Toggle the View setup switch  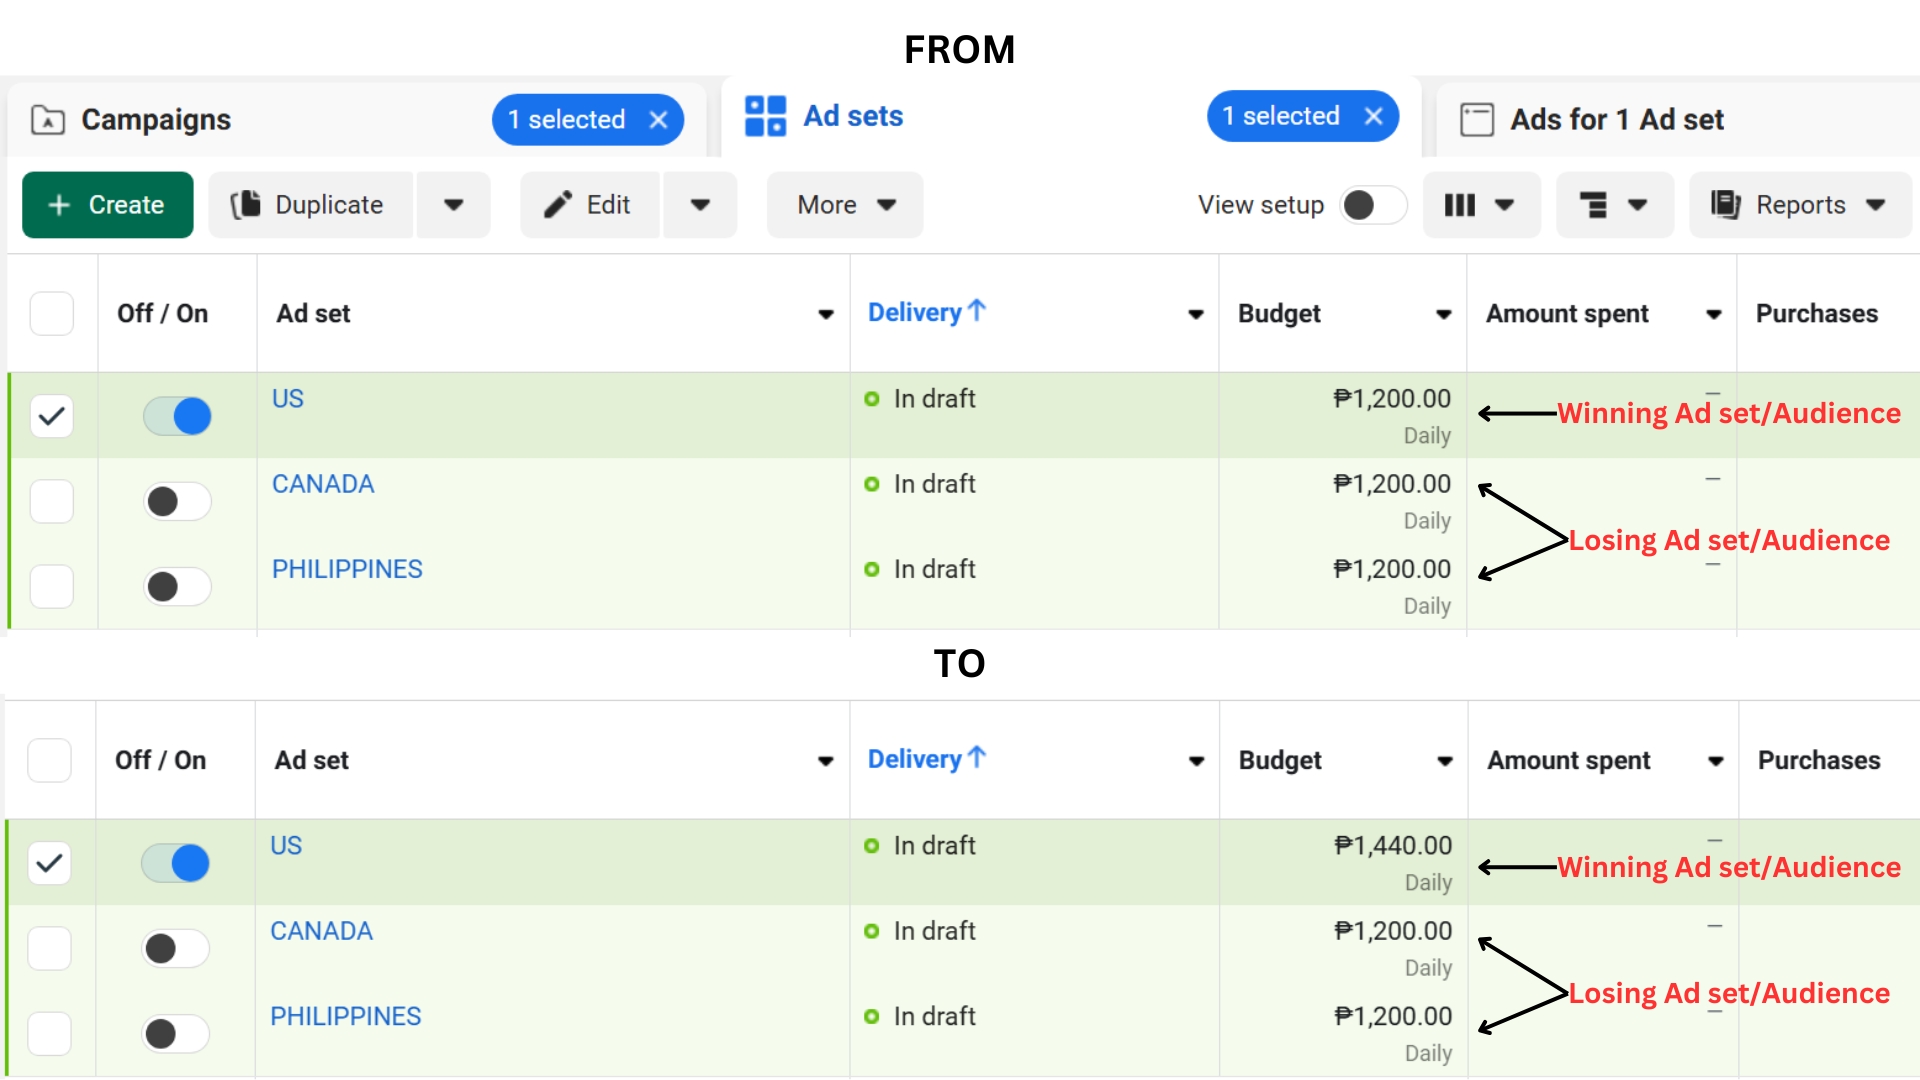point(1373,205)
